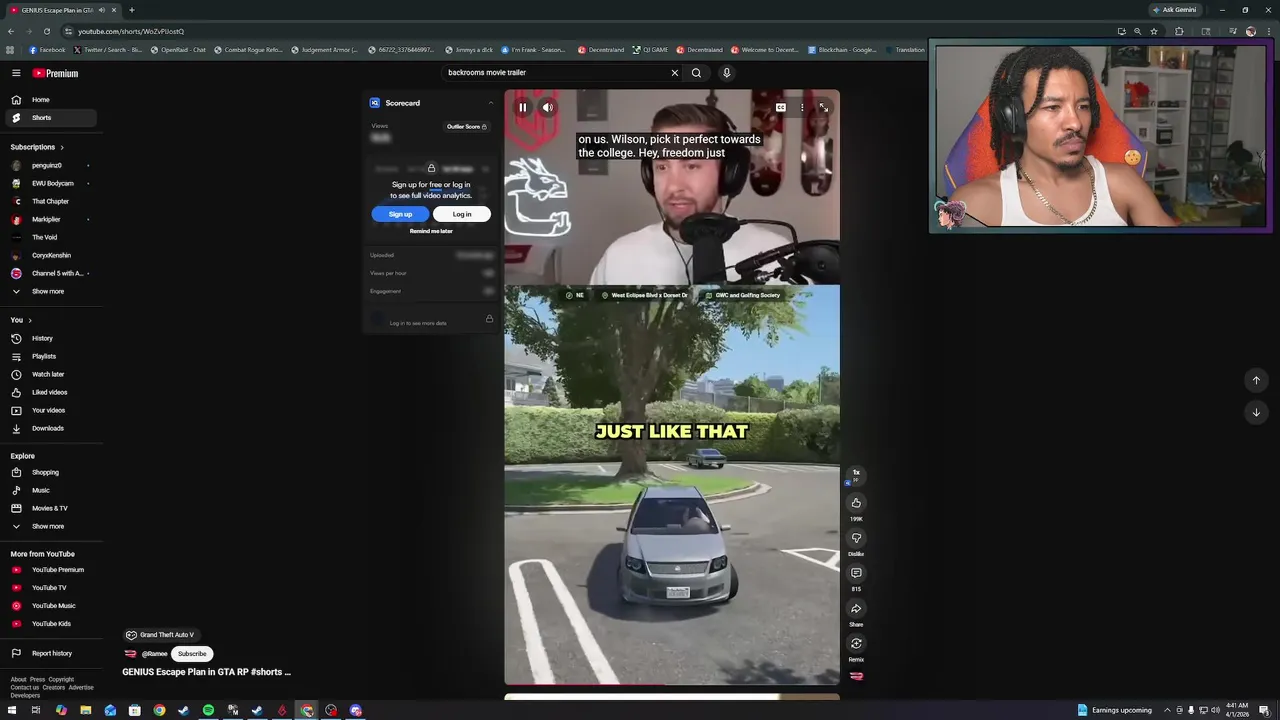
Task: Remix this Short
Action: tap(856, 643)
